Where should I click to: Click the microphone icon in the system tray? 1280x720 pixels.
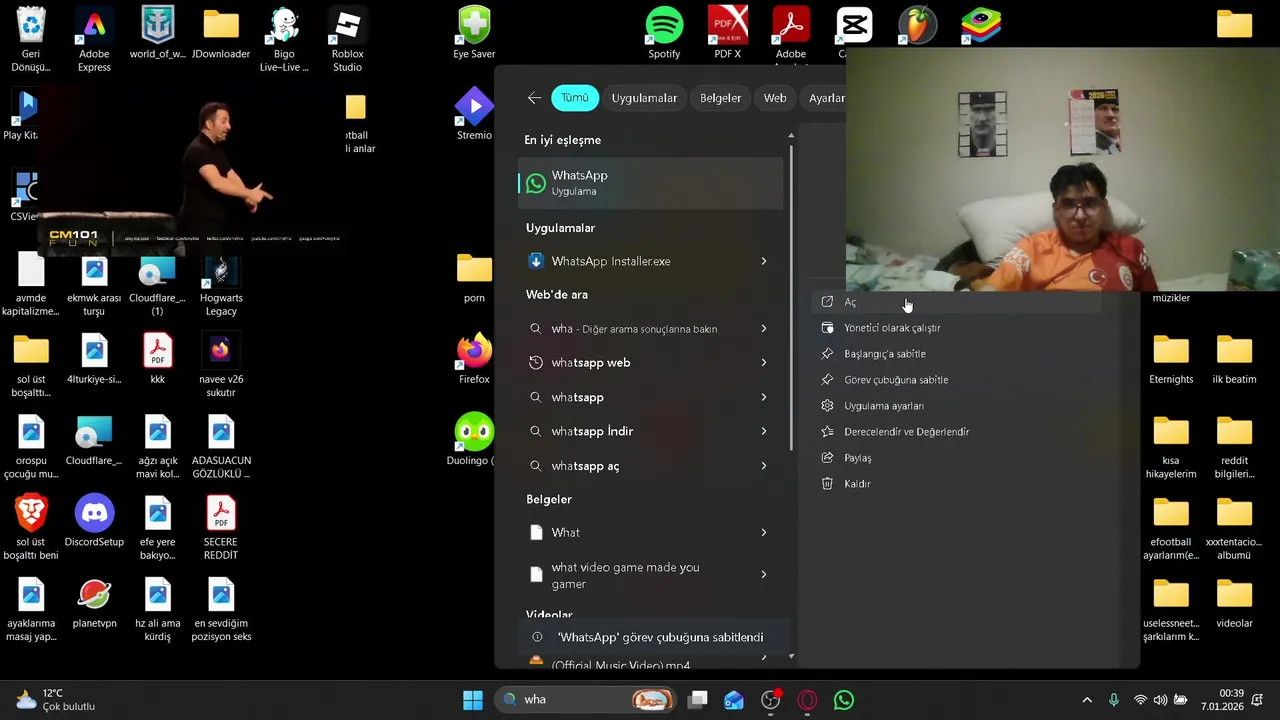[x=1114, y=700]
